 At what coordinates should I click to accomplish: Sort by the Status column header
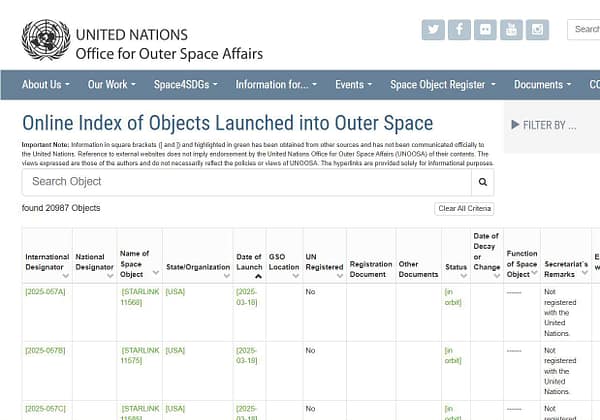click(x=455, y=267)
